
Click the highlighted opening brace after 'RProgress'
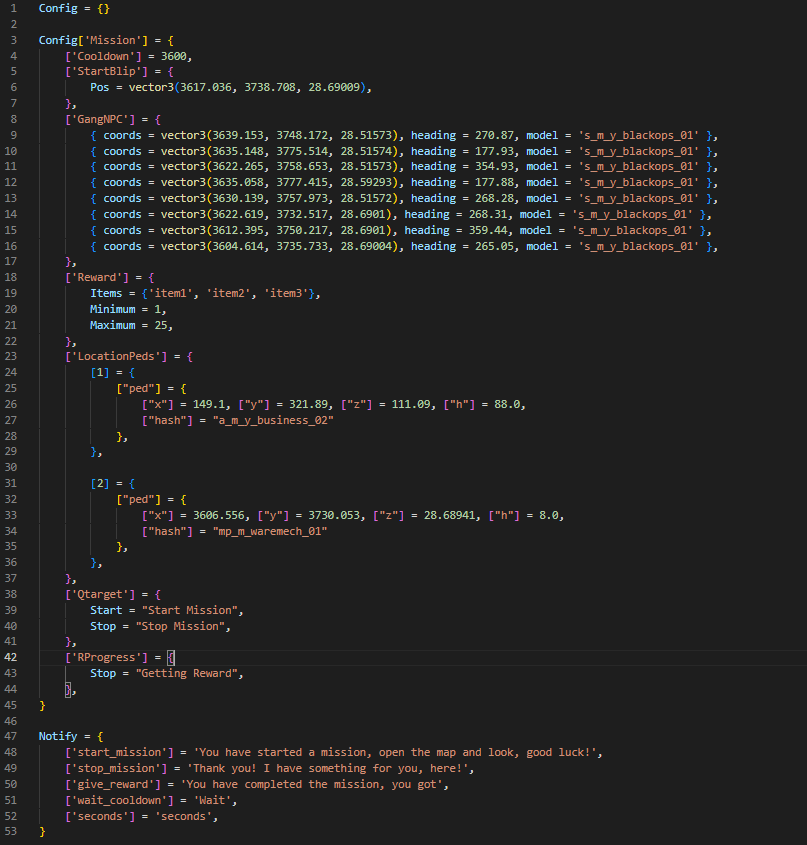171,657
